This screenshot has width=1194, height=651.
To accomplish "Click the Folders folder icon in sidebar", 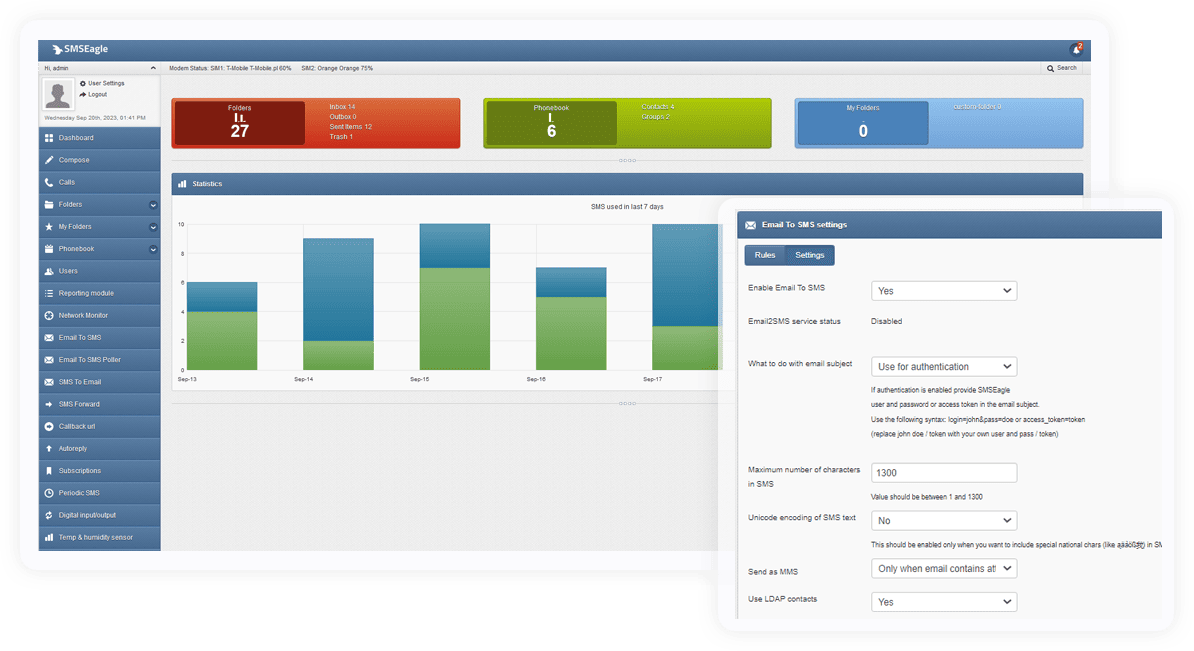I will click(x=49, y=204).
